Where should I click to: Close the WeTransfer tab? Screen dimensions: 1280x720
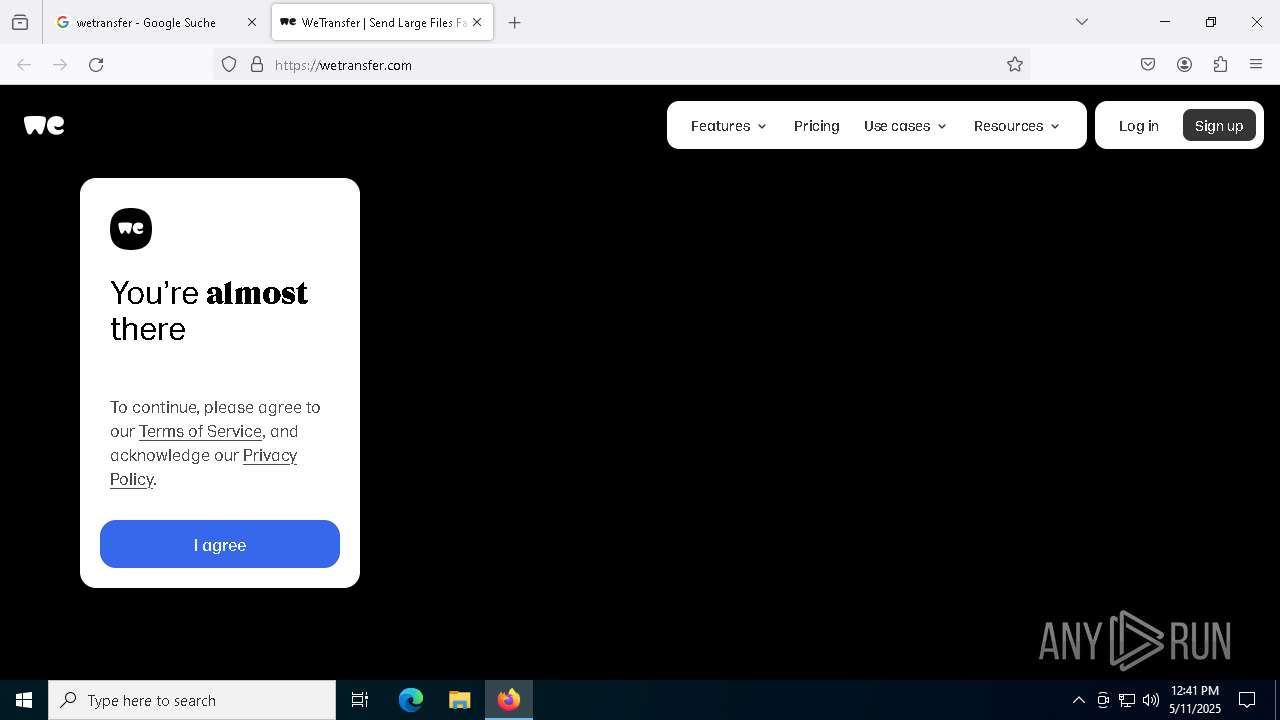[477, 22]
